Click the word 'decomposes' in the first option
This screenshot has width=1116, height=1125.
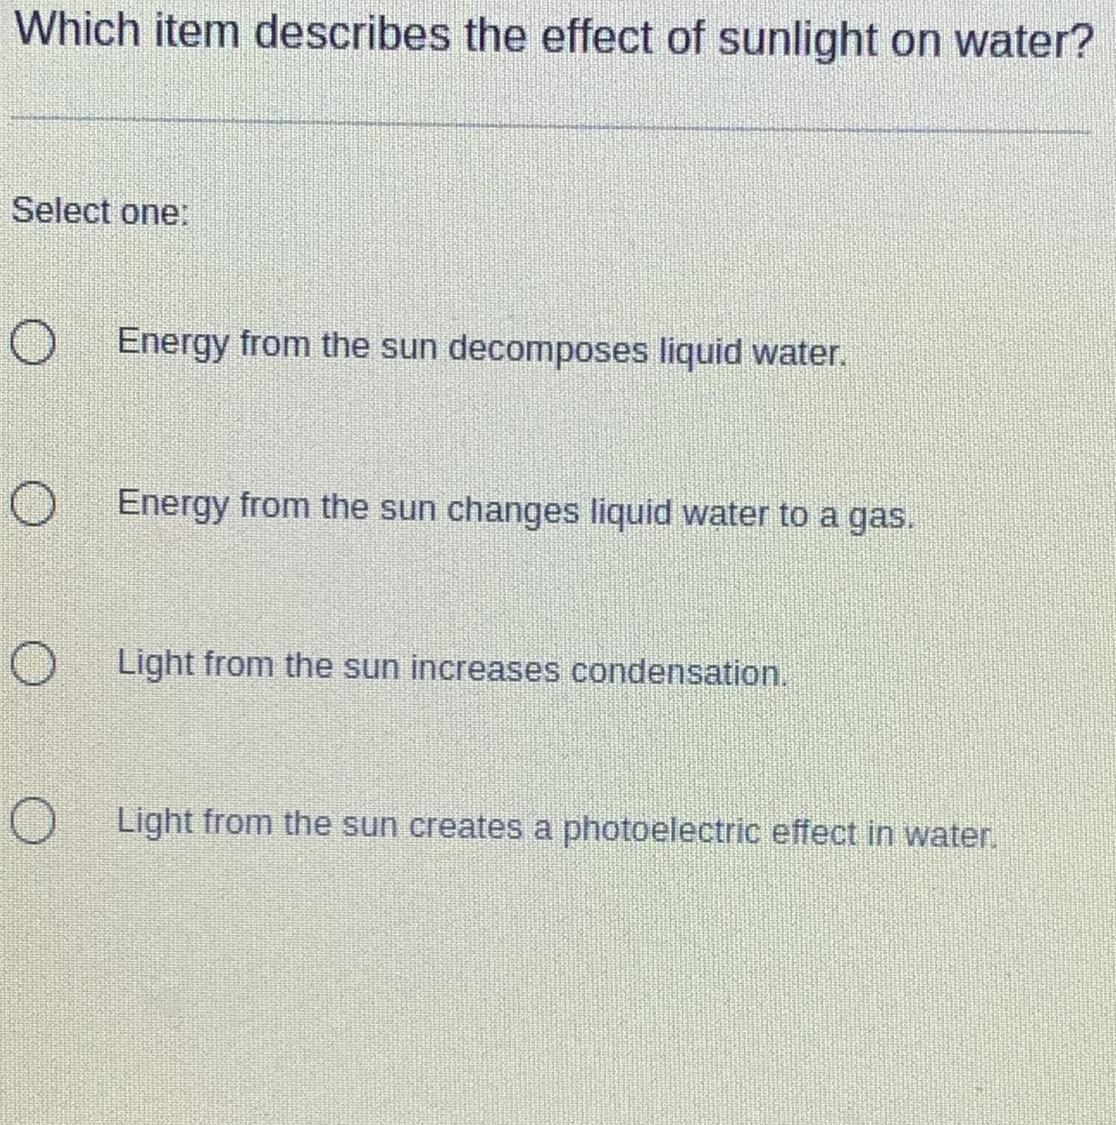548,351
